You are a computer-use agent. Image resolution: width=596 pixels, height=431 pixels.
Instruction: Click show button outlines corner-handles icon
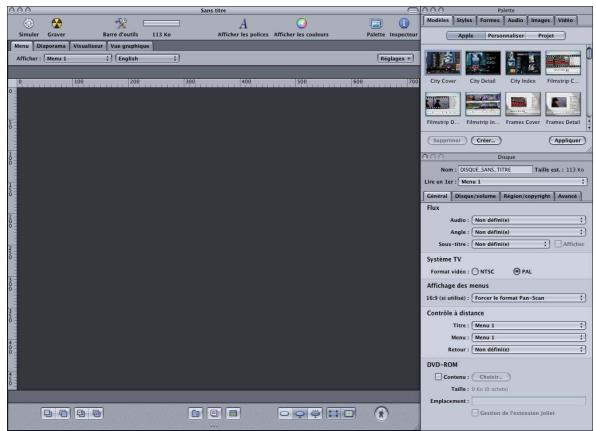coord(333,413)
